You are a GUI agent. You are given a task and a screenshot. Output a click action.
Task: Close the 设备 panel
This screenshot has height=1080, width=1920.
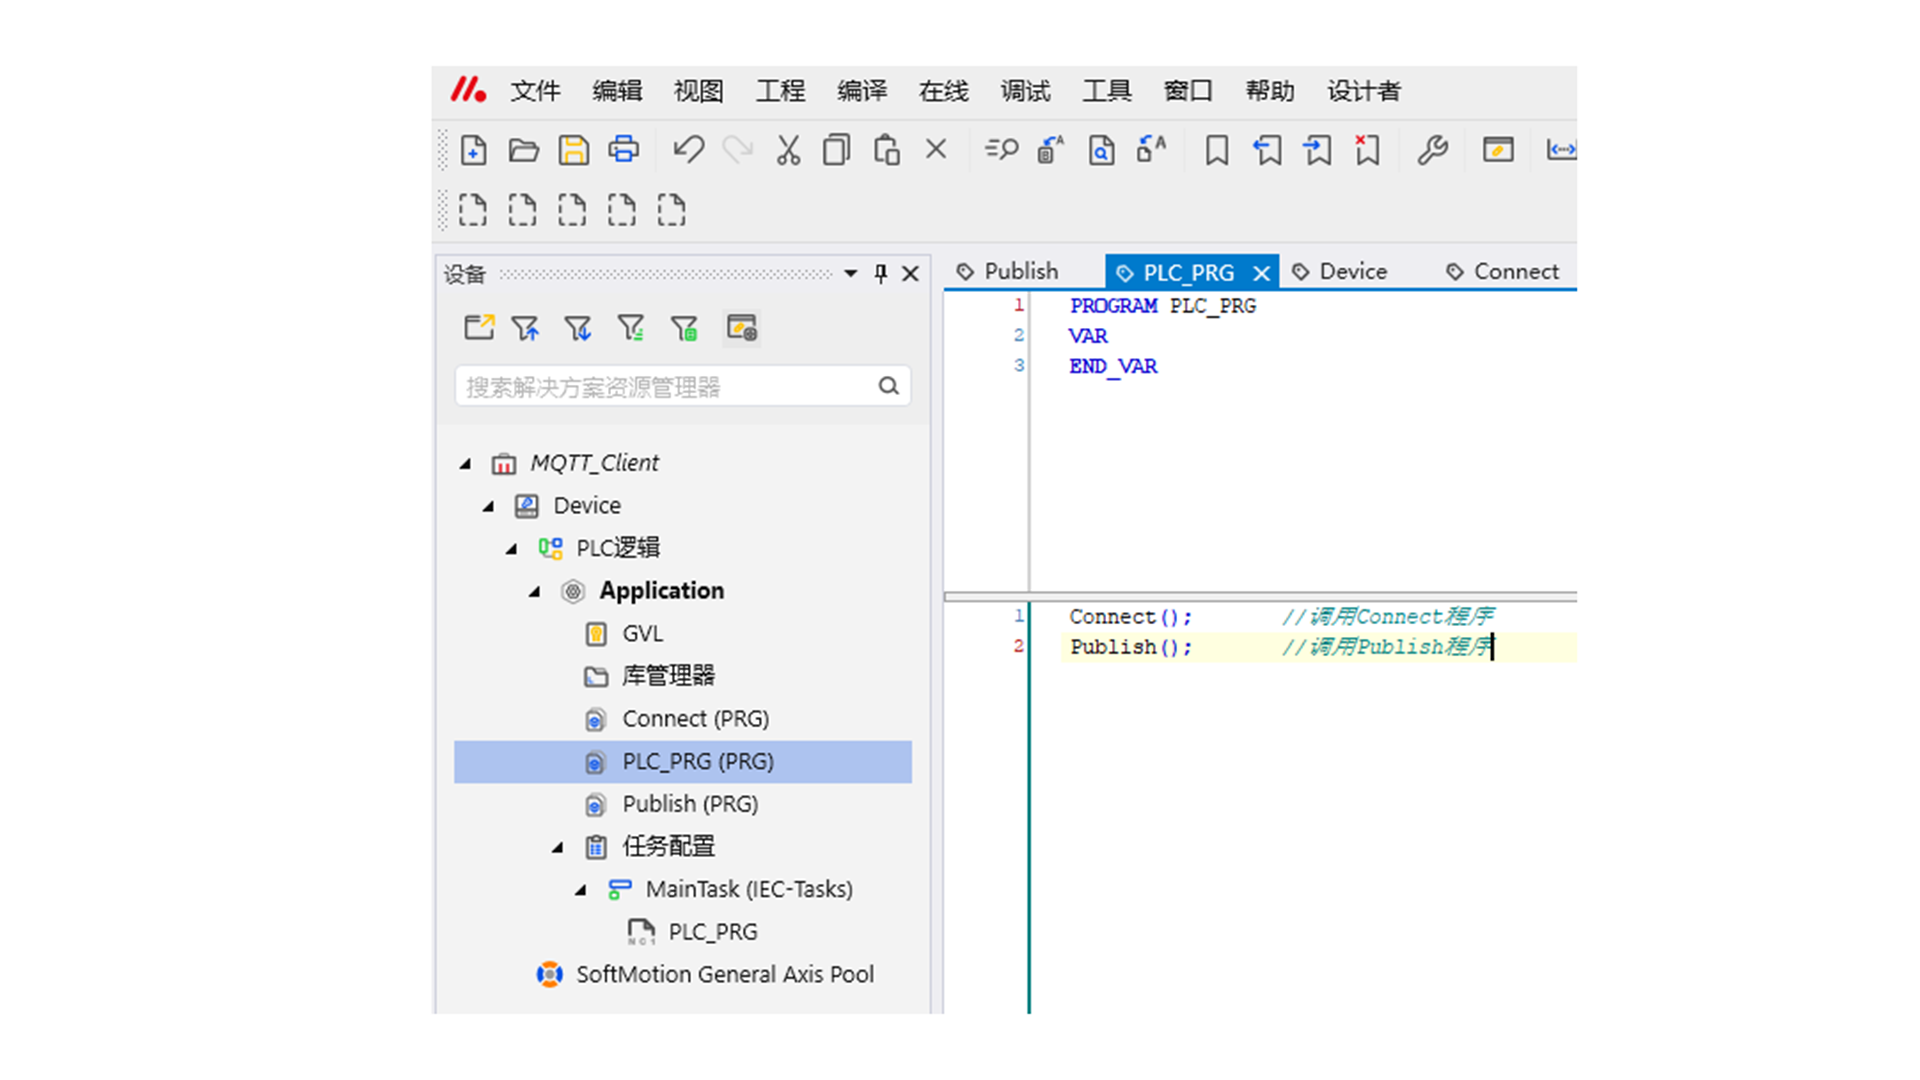(910, 273)
